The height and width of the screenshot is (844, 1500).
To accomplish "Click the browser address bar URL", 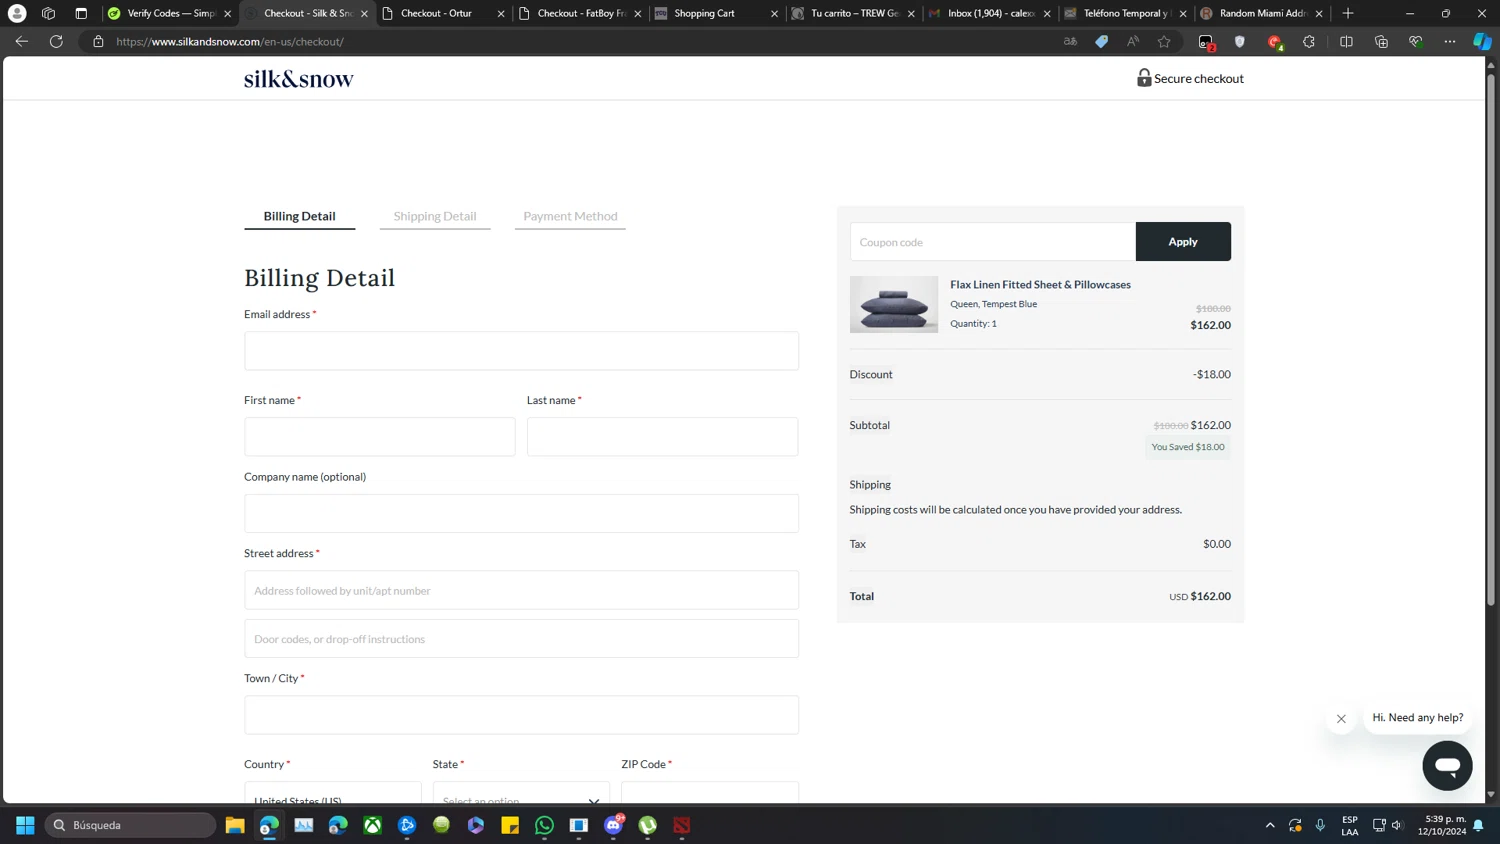I will pos(230,42).
